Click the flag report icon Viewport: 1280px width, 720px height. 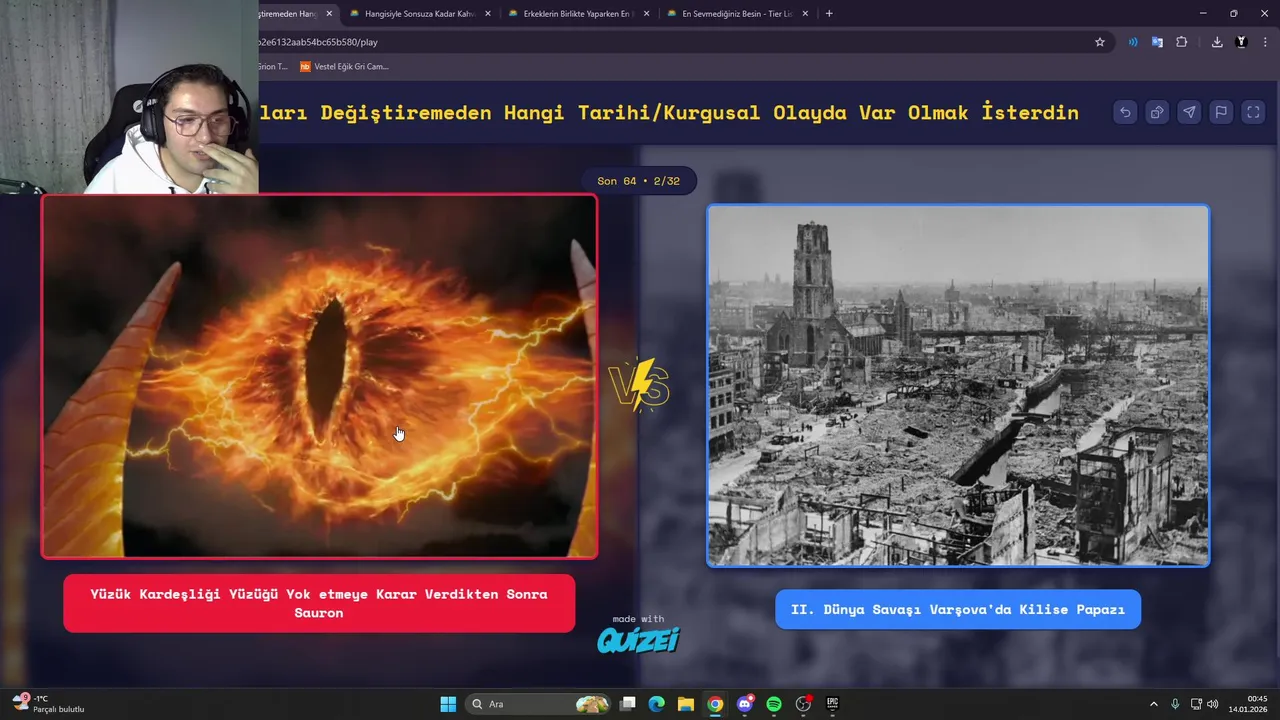tap(1221, 112)
